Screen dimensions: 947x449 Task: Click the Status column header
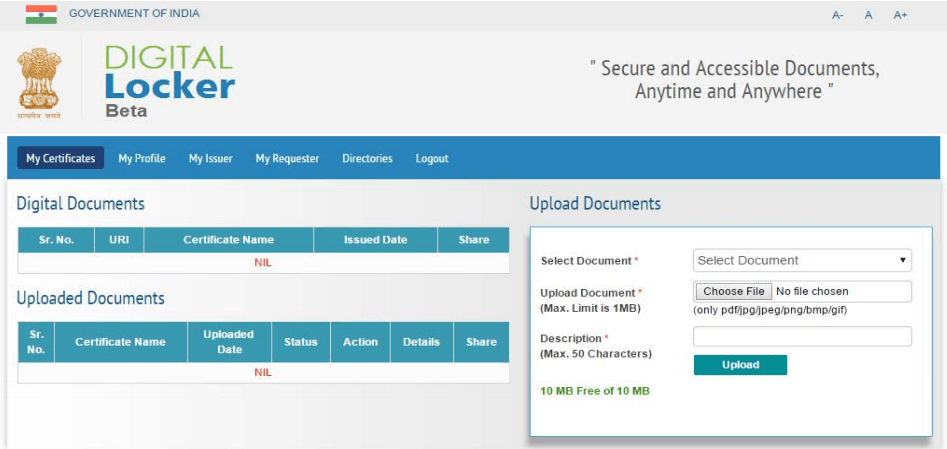[x=301, y=342]
